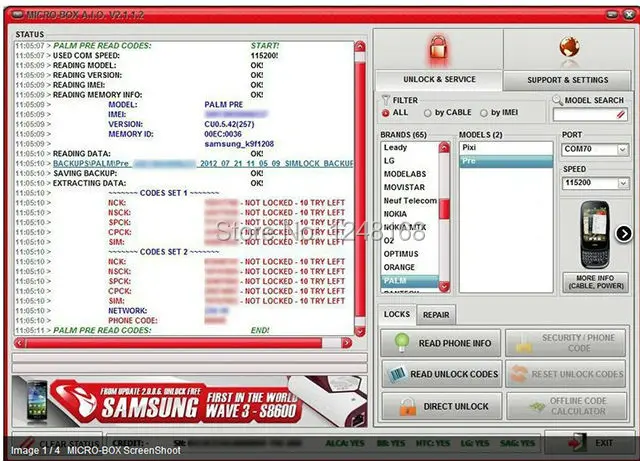The image size is (640, 461).
Task: Click the Samsung Wave 3 S8600 banner
Action: pyautogui.click(x=189, y=402)
